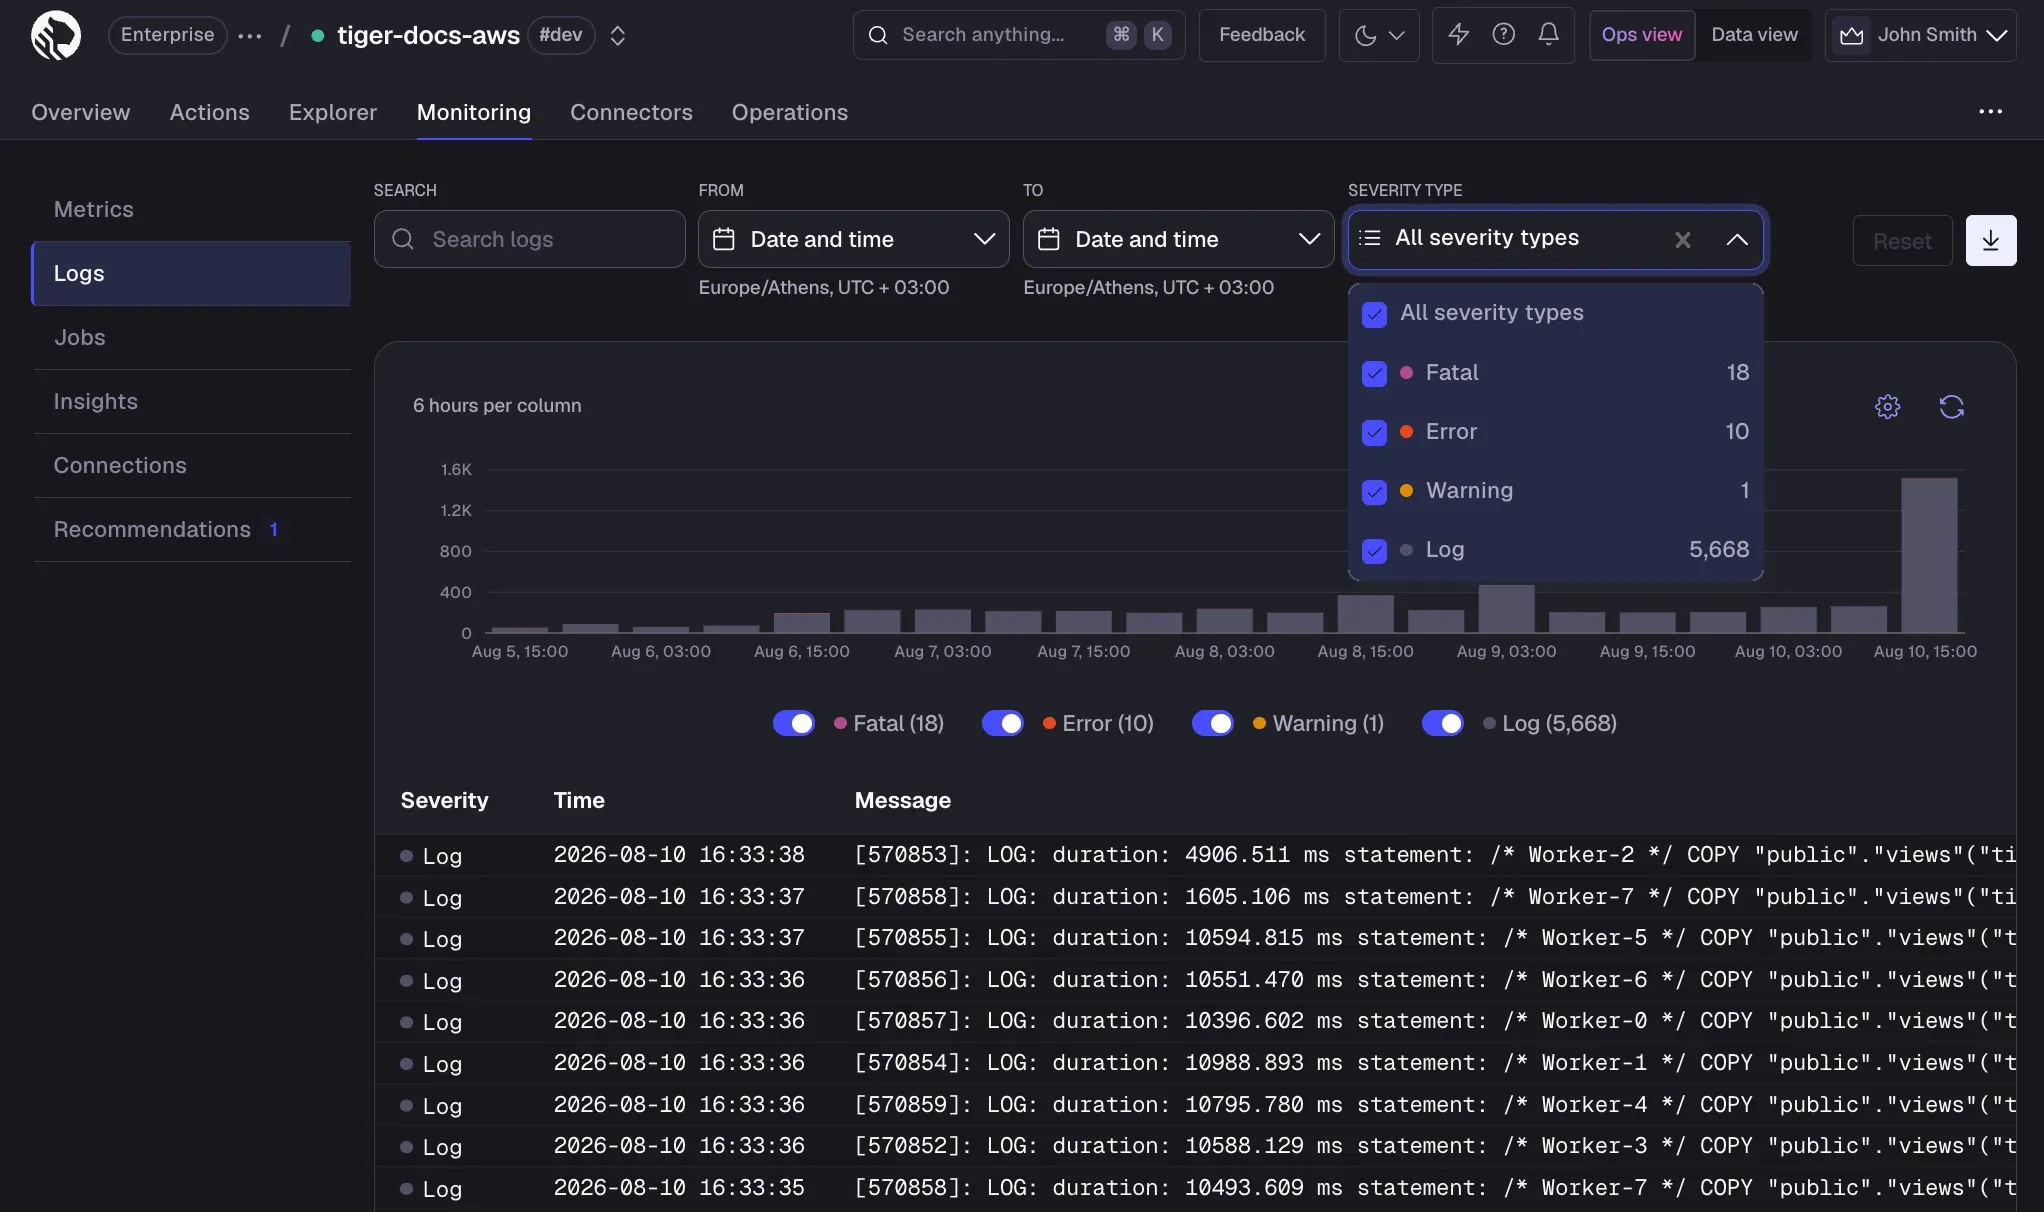Click the three-dot menu at right of tabs
This screenshot has width=2044, height=1212.
(x=1990, y=111)
